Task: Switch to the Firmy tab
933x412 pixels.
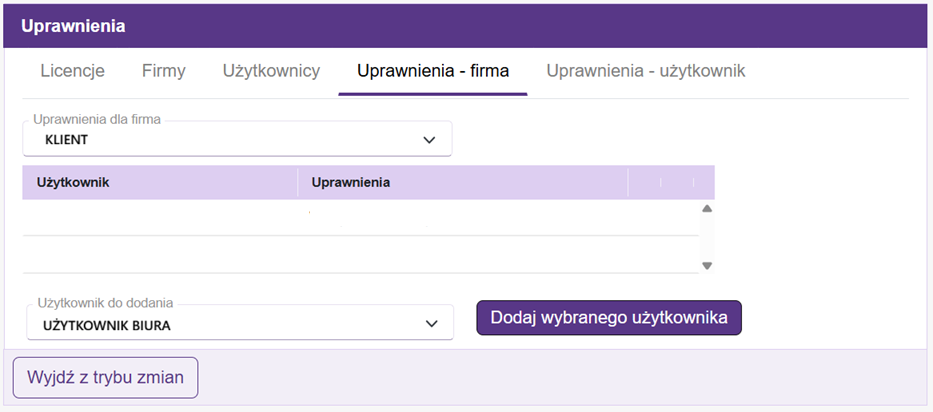Action: [x=164, y=71]
